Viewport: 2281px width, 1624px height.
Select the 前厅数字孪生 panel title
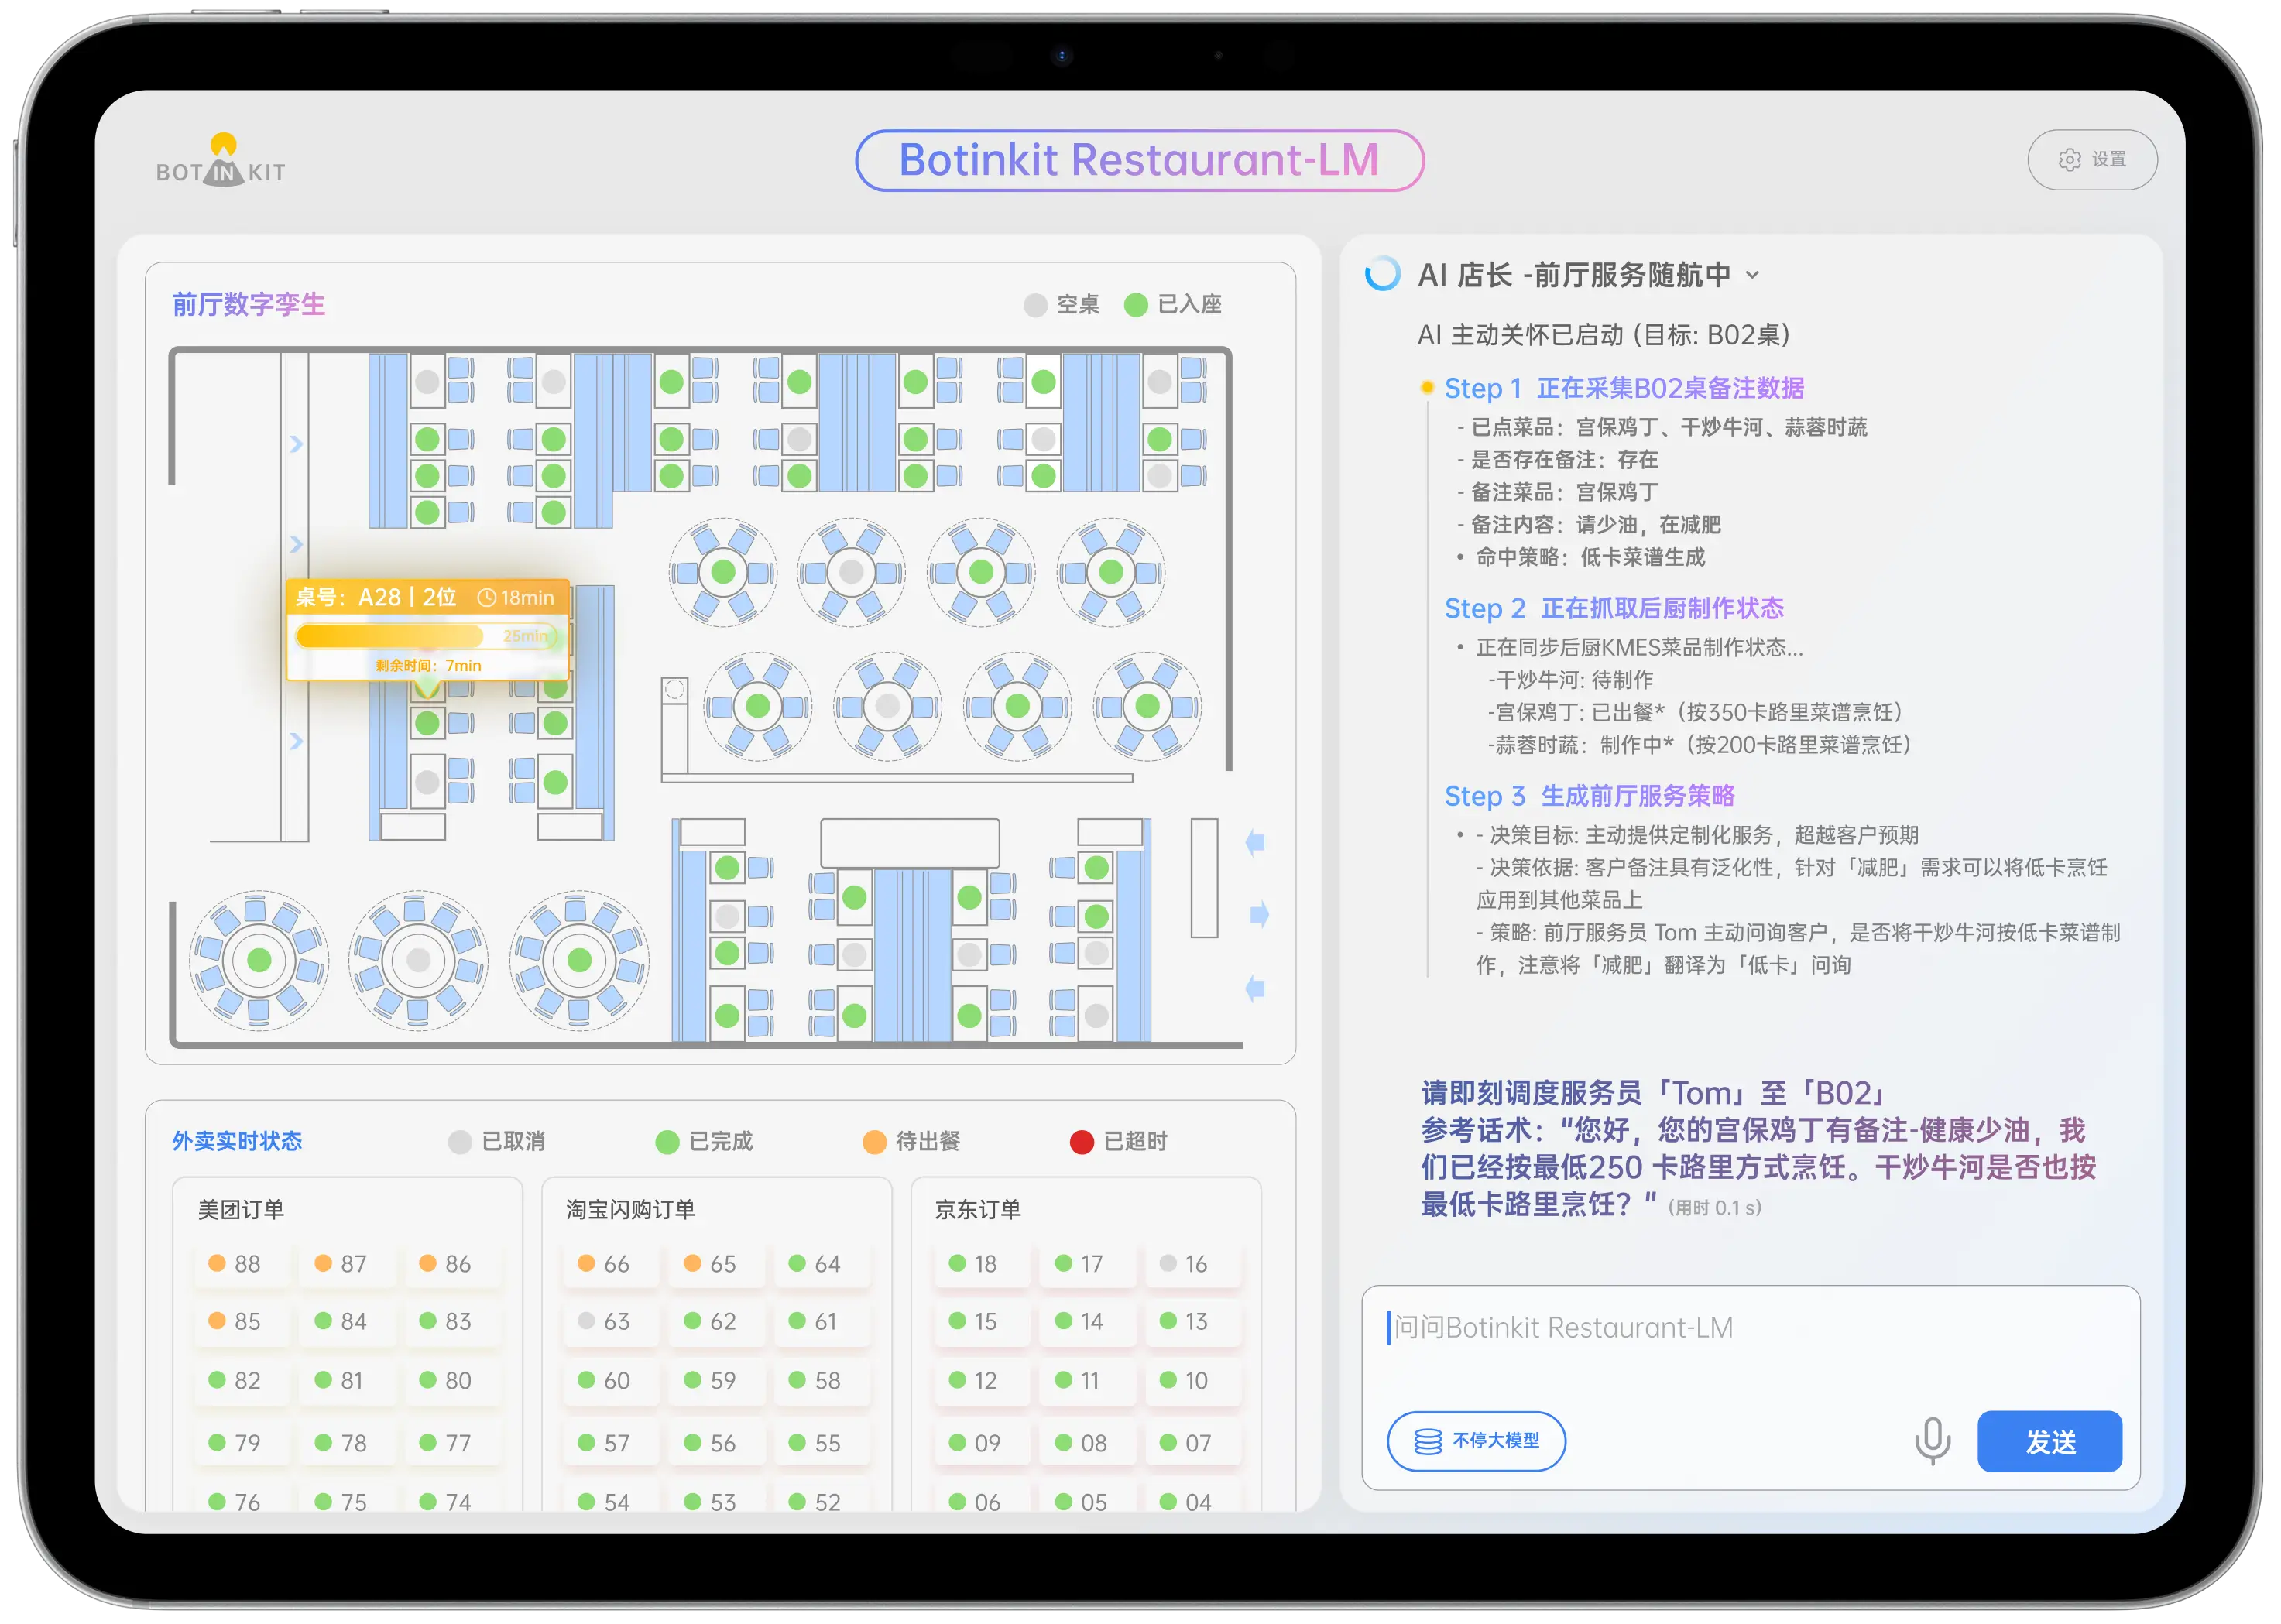click(x=249, y=305)
